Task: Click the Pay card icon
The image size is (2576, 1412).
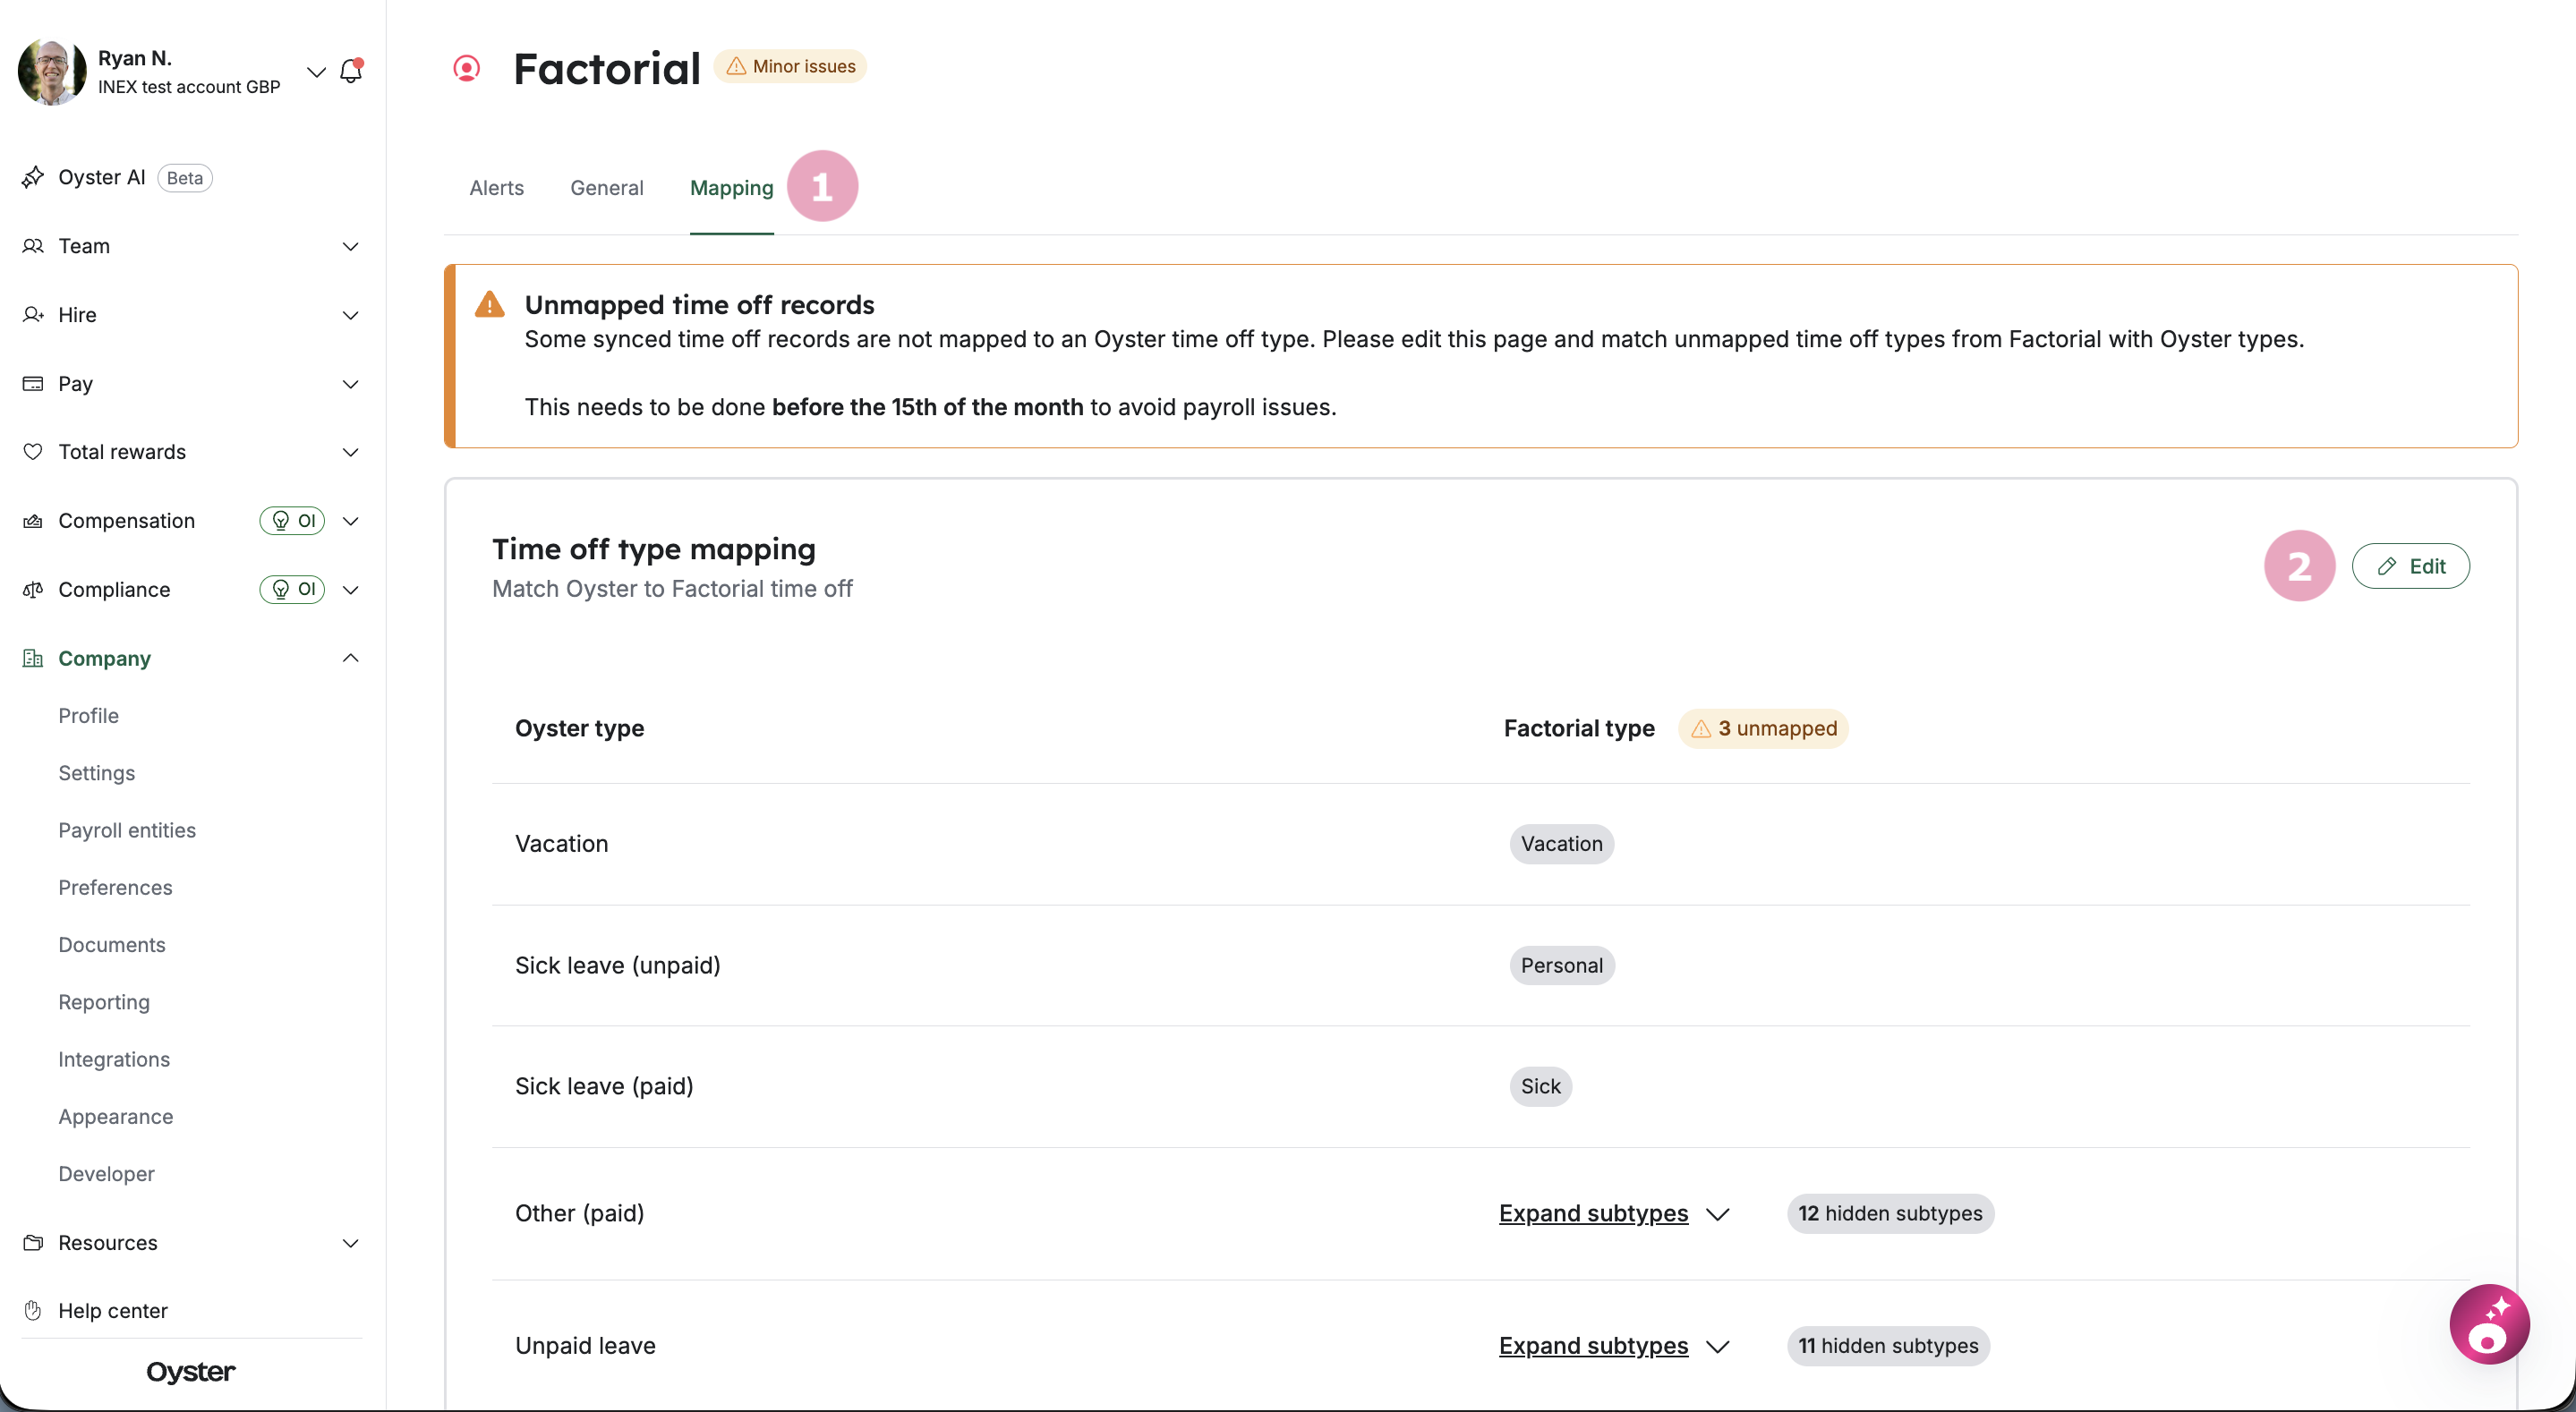Action: 33,384
